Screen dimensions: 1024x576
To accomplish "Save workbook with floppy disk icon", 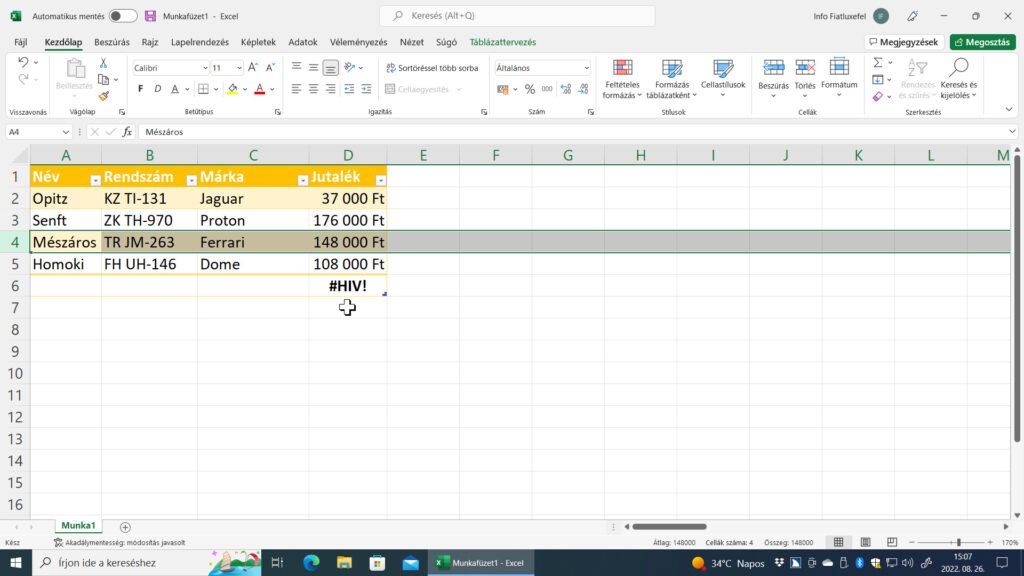I will point(150,16).
